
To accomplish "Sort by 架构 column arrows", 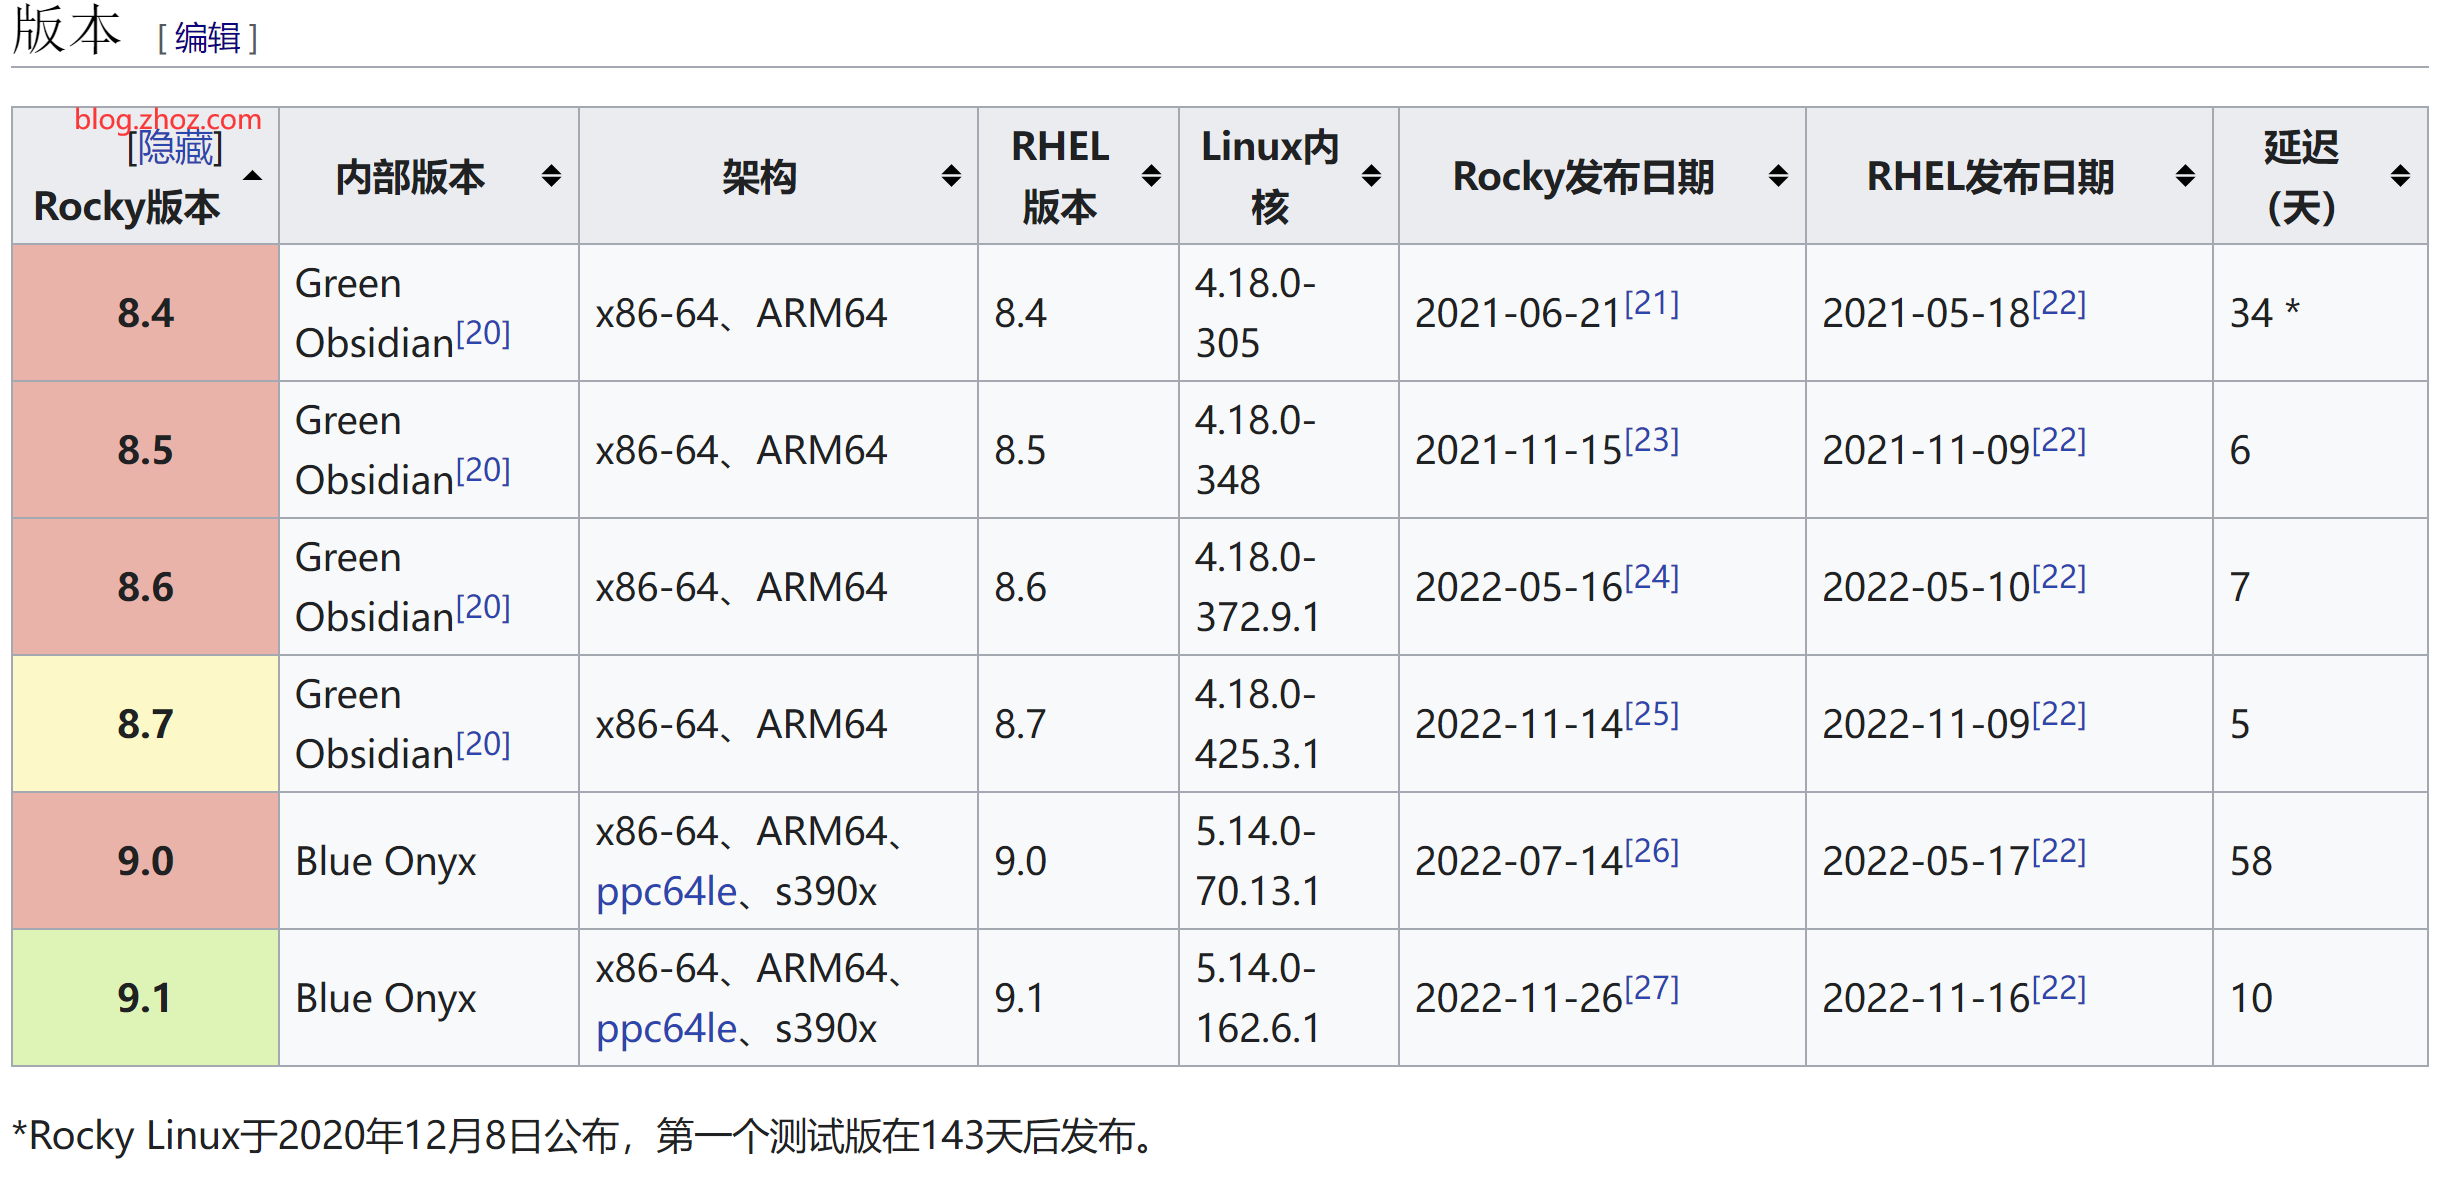I will point(951,176).
